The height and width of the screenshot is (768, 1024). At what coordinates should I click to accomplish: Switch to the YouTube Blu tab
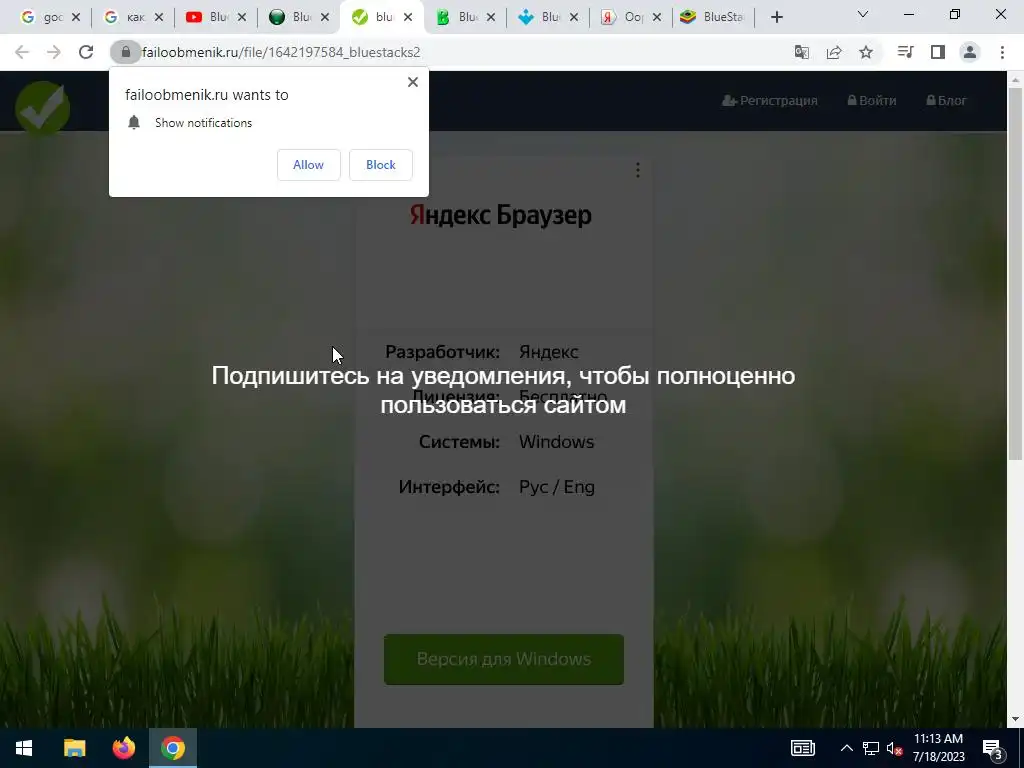[x=210, y=18]
